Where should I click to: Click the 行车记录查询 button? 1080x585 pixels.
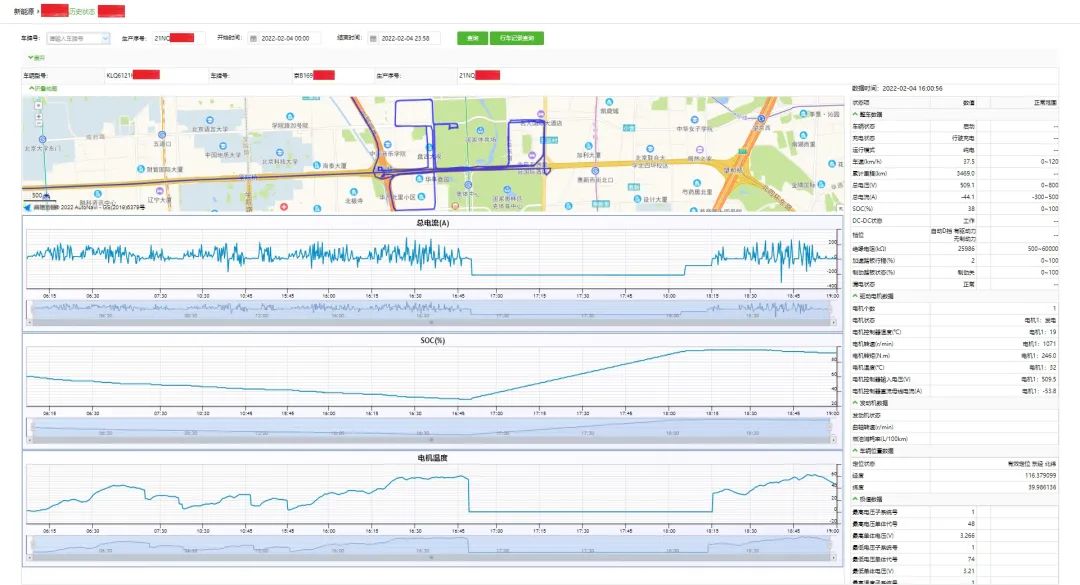pyautogui.click(x=516, y=38)
